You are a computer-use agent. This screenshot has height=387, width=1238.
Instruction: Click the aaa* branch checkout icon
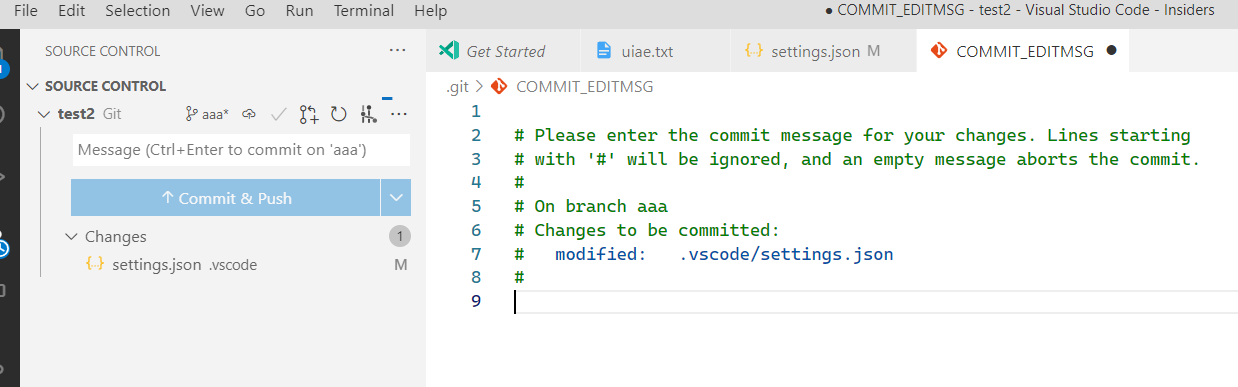click(x=207, y=114)
